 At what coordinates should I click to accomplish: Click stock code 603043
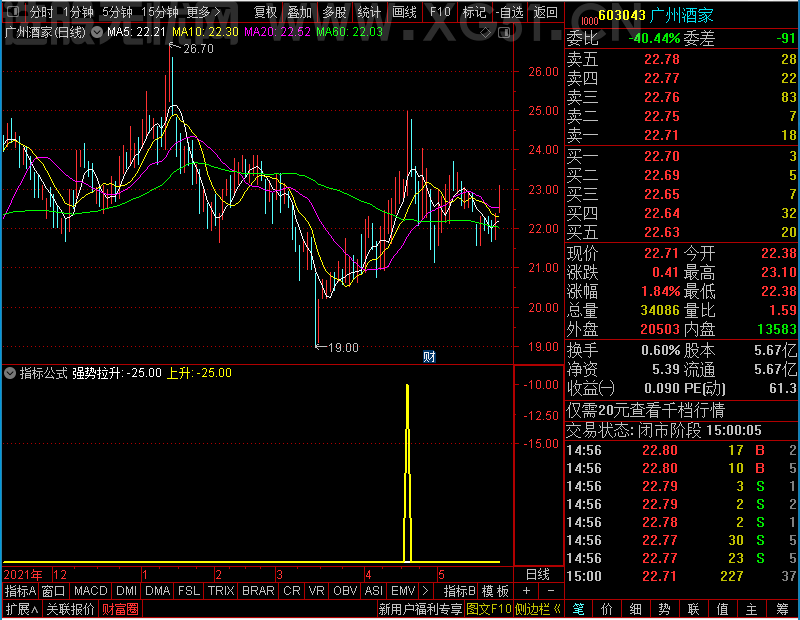(x=622, y=15)
